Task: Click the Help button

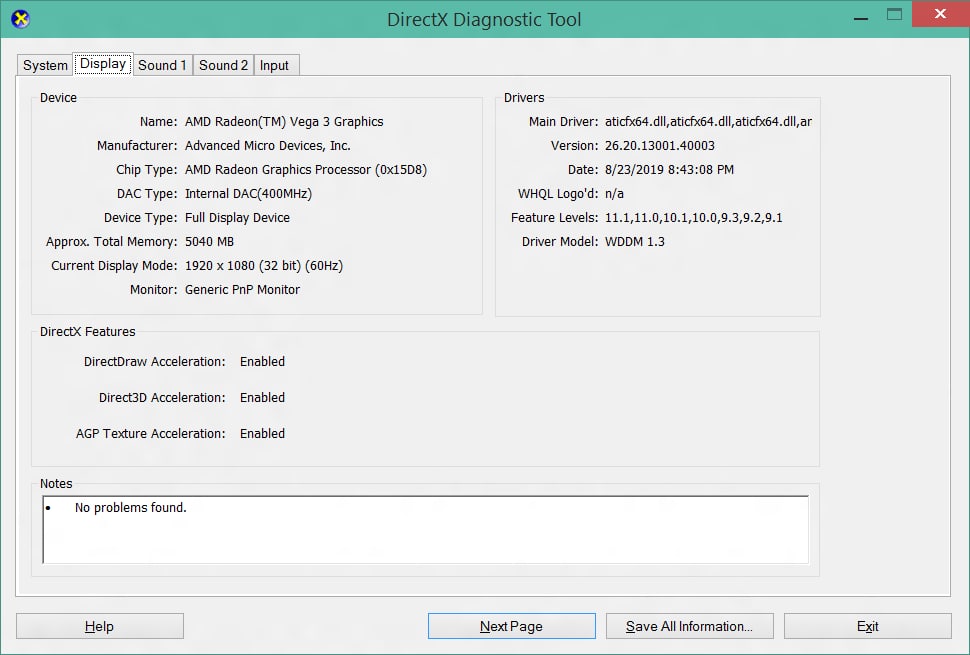Action: [x=100, y=626]
